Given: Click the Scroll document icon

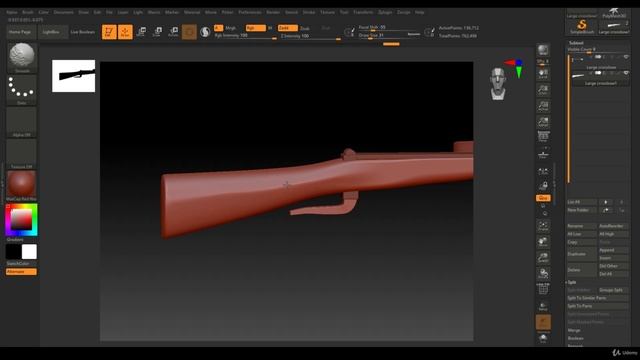Looking at the screenshot, I should pos(543,74).
